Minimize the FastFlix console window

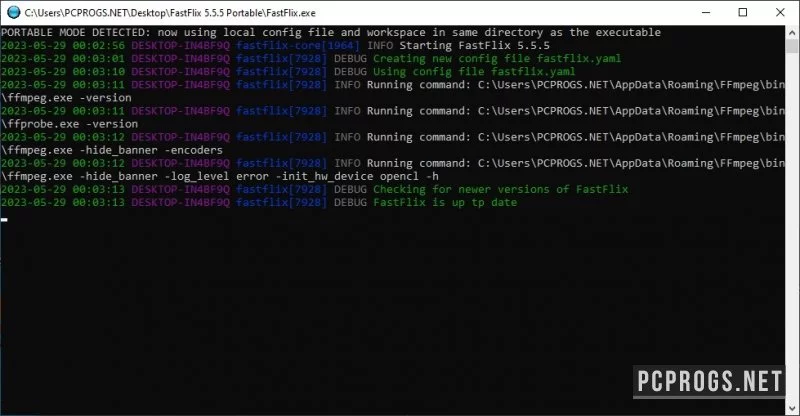pos(706,12)
